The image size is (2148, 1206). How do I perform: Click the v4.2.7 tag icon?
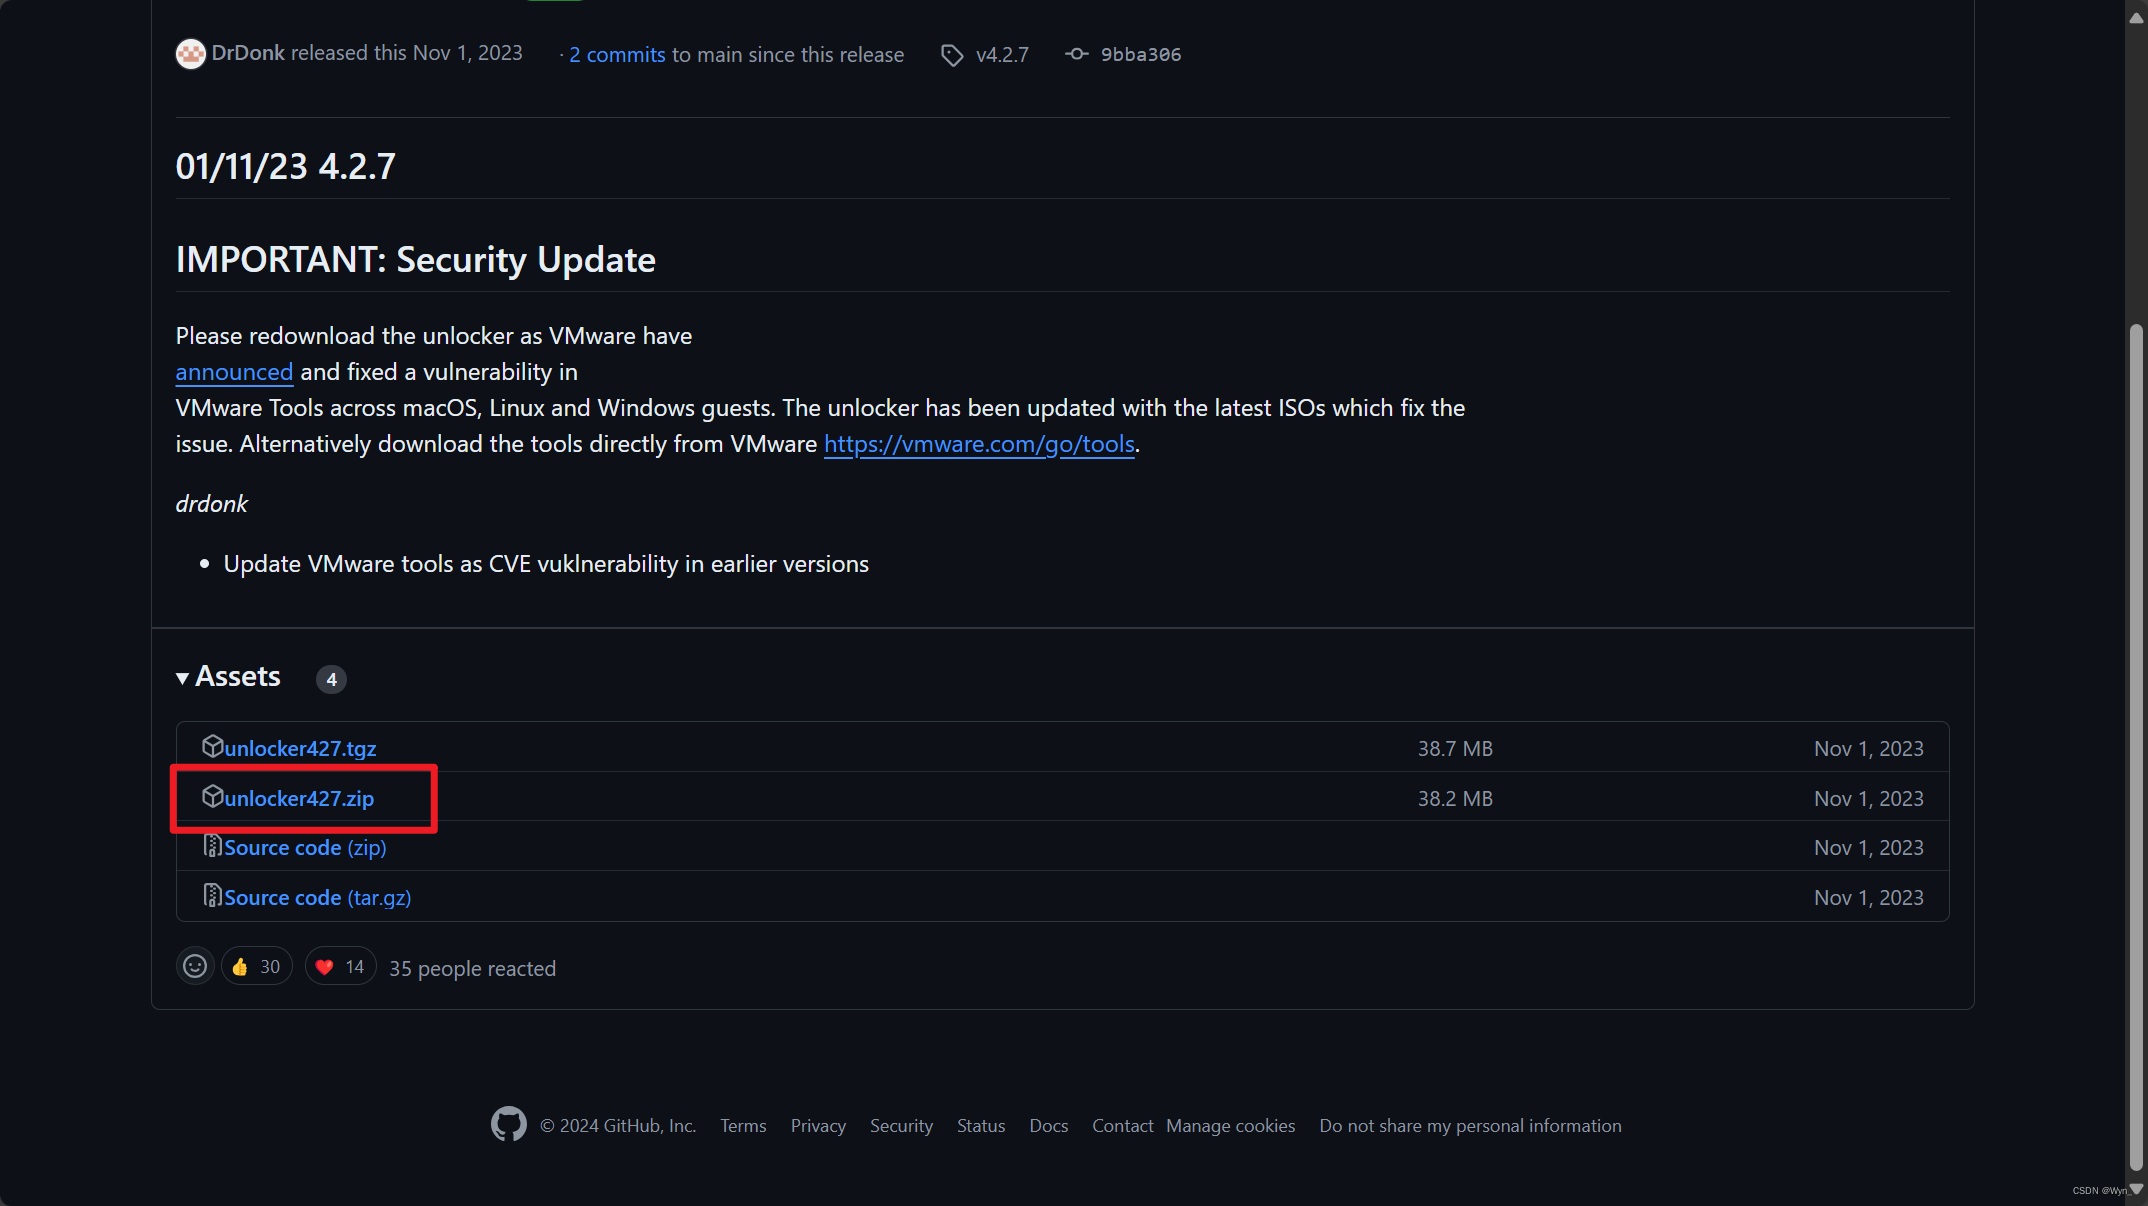pyautogui.click(x=952, y=55)
